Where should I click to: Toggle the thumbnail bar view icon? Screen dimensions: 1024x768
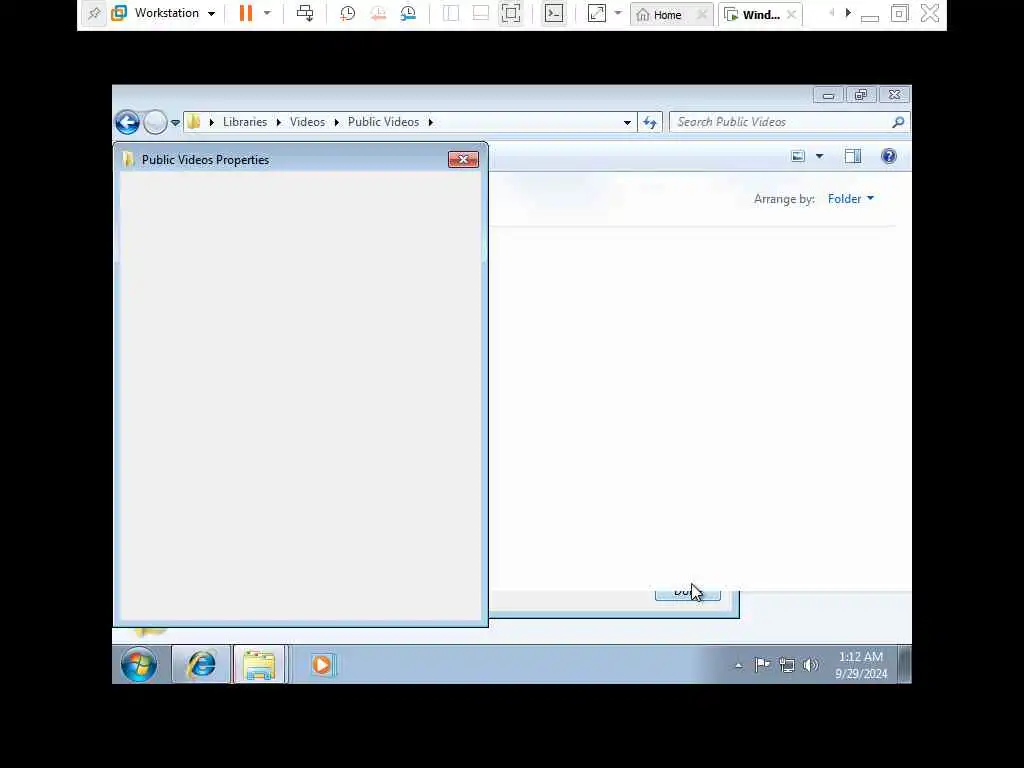coord(481,13)
